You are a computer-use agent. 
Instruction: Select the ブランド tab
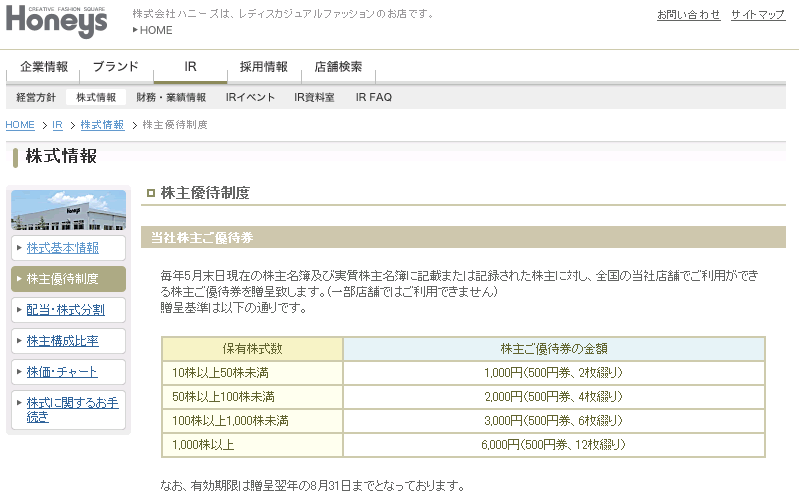point(116,67)
